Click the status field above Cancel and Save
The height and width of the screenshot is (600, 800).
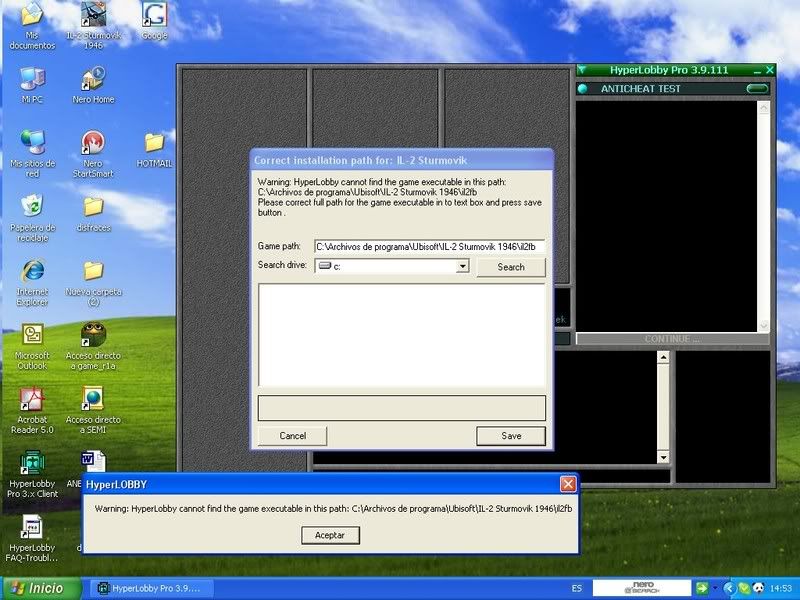pos(402,408)
